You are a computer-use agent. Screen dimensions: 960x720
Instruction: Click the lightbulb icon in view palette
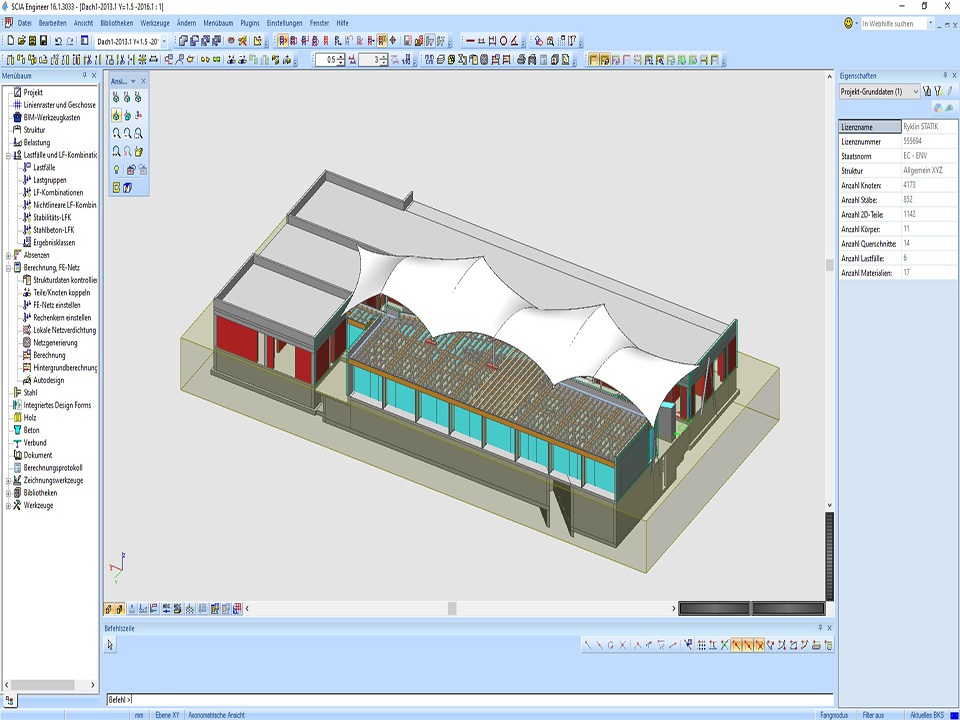tap(117, 170)
